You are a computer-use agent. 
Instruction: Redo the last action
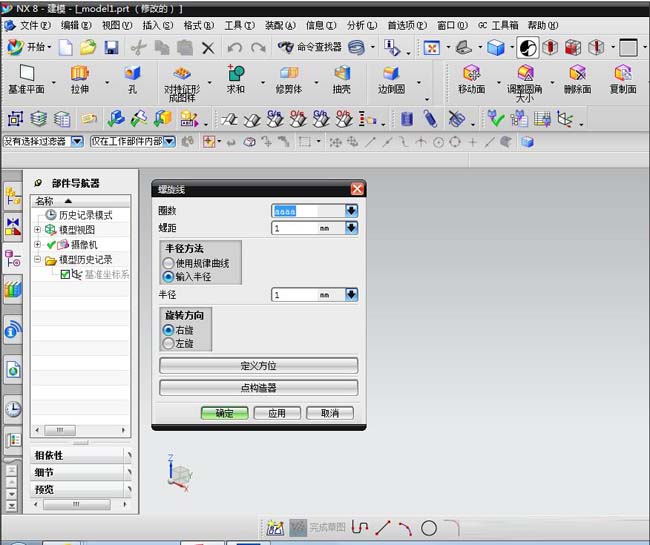258,48
